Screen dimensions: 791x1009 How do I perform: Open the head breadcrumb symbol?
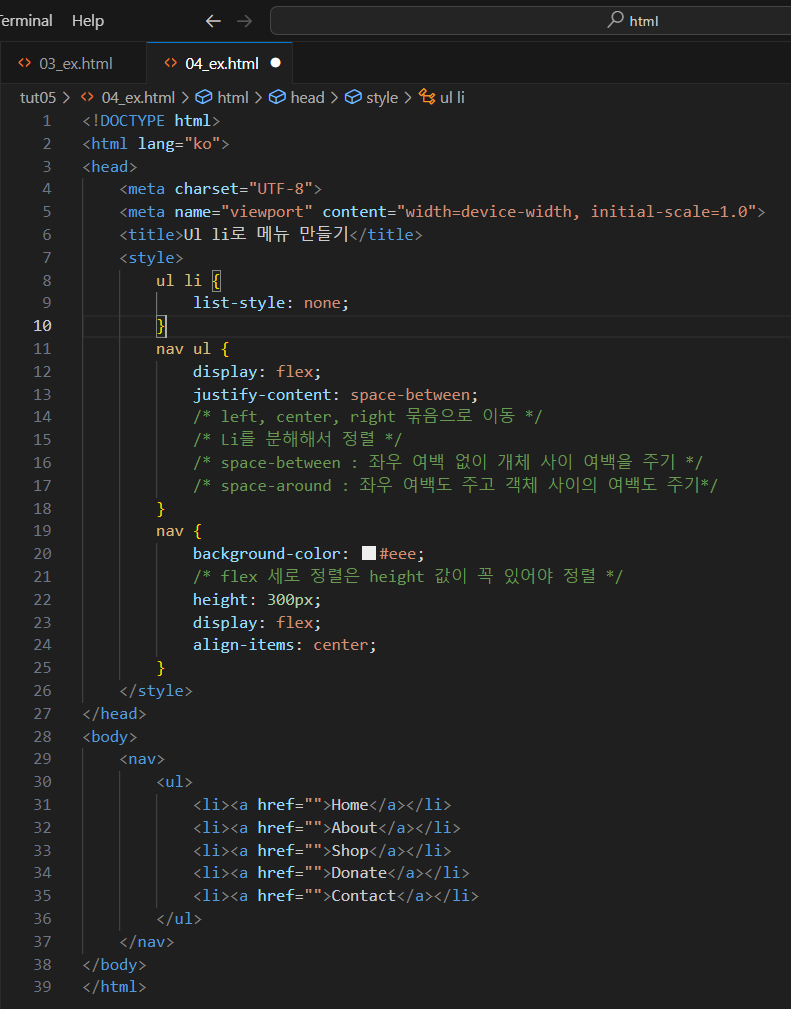click(x=307, y=98)
